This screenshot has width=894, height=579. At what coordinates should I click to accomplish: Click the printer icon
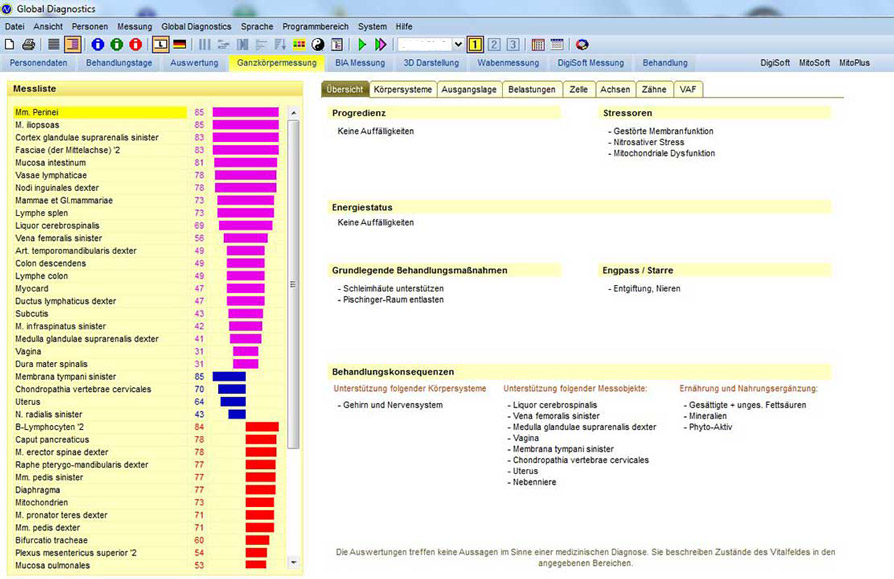(x=29, y=44)
